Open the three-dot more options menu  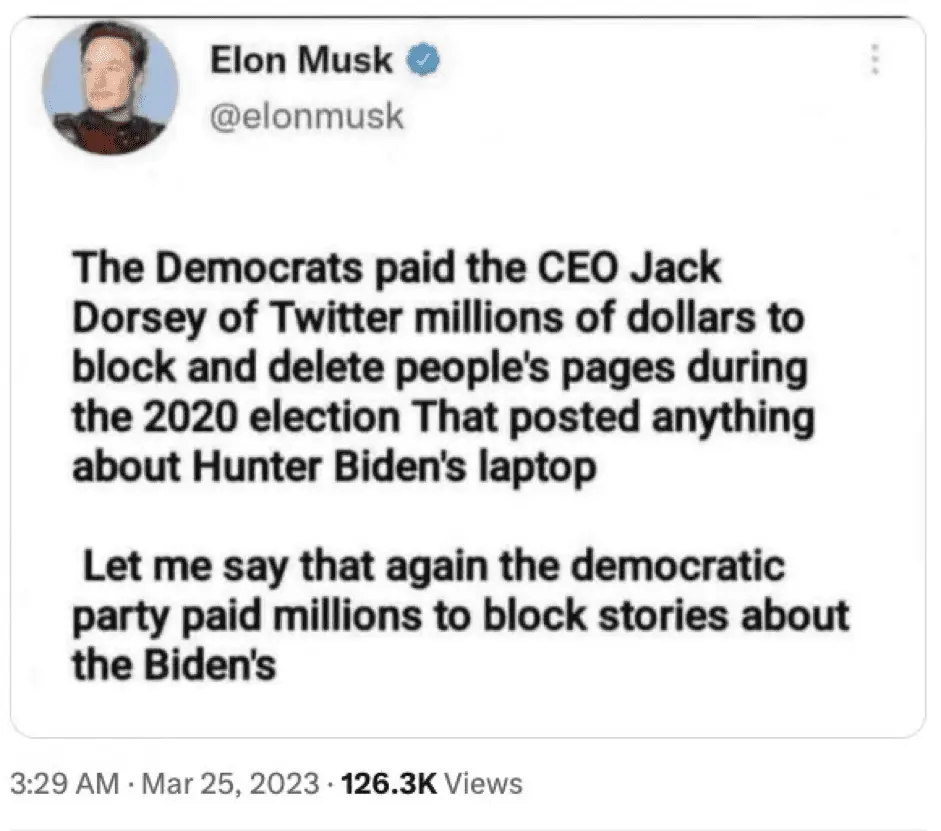[x=875, y=60]
